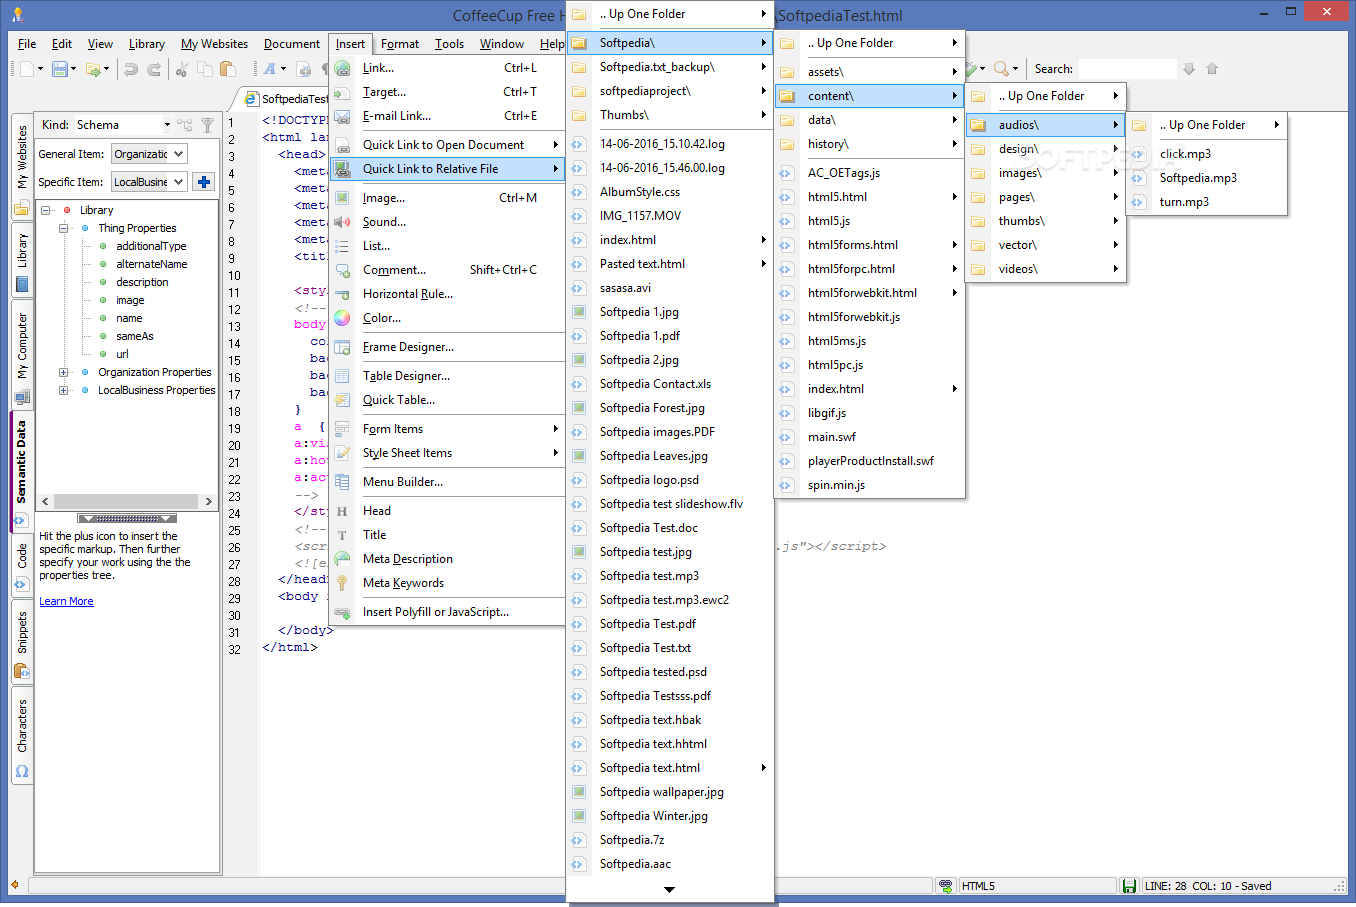Click the Snippets clipboard sidebar icon
Viewport: 1356px width, 907px height.
(x=22, y=671)
